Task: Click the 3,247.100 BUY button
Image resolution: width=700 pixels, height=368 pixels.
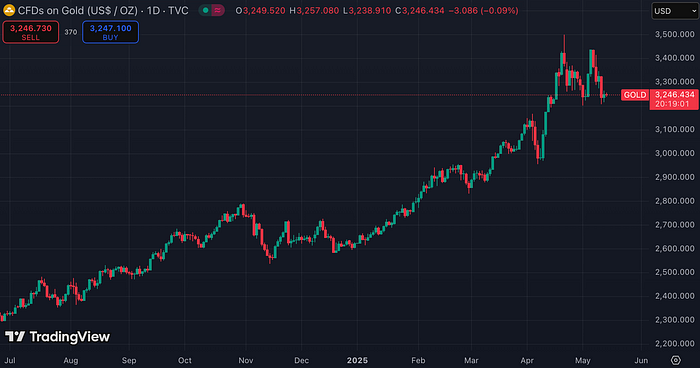Action: point(110,32)
